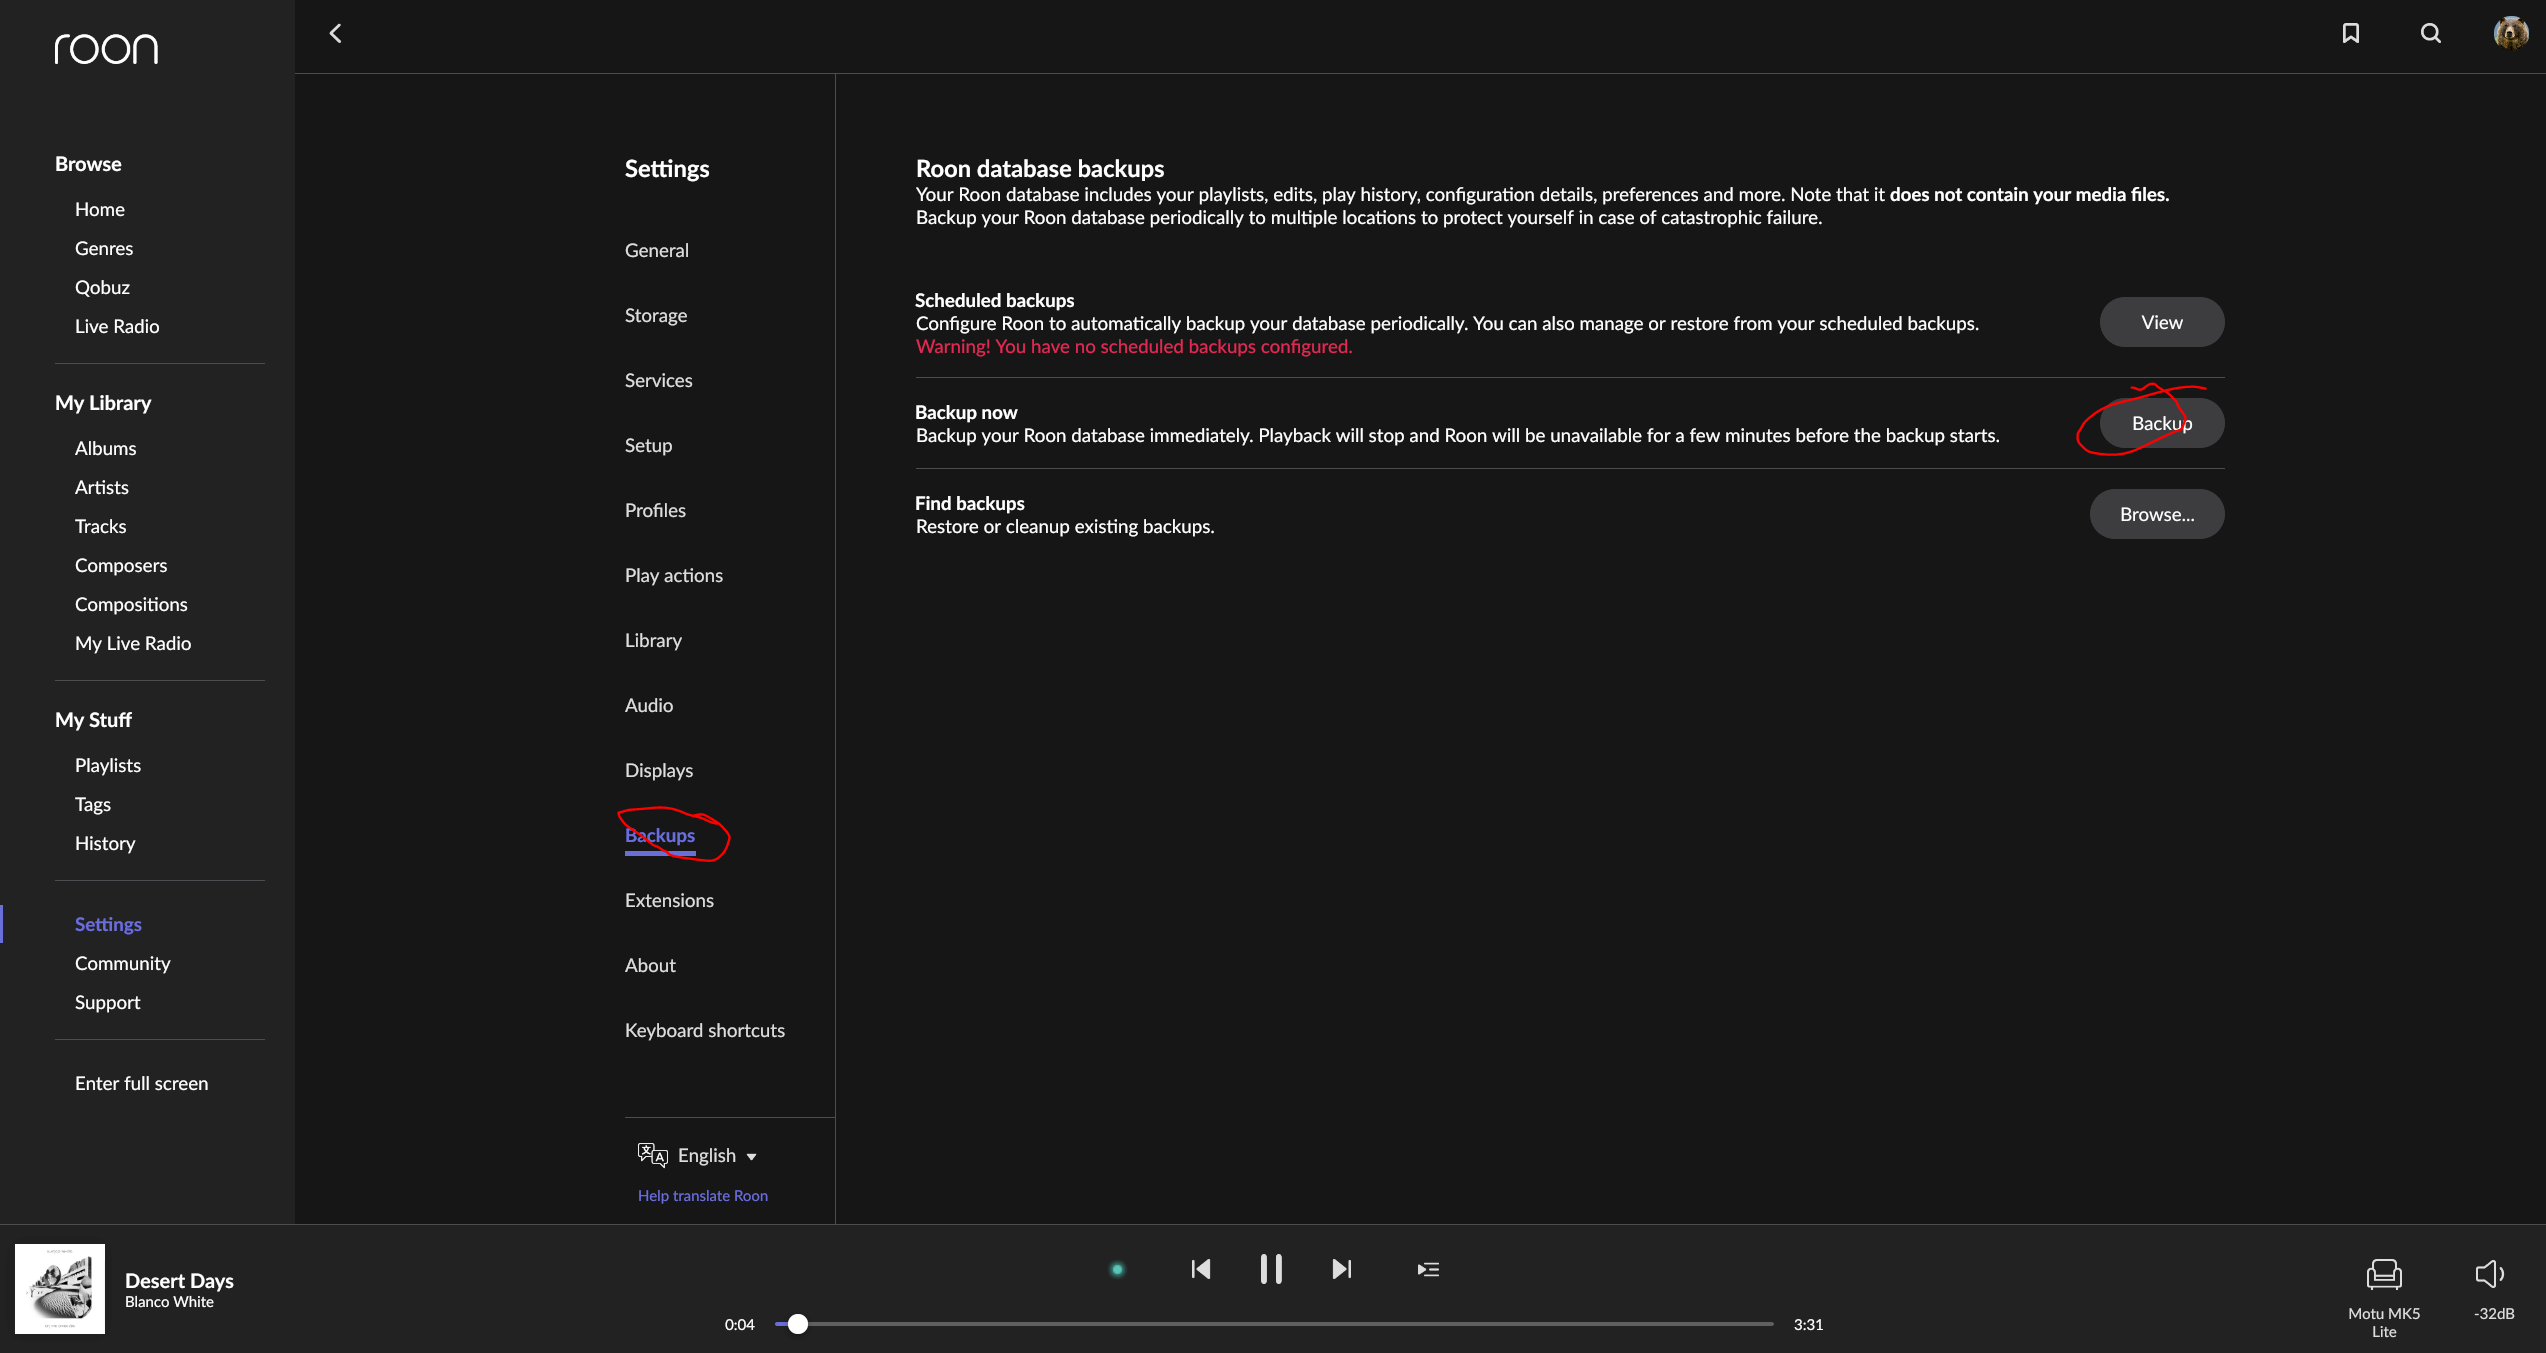Open Playlists in My Stuff
This screenshot has height=1353, width=2546.
click(x=108, y=765)
